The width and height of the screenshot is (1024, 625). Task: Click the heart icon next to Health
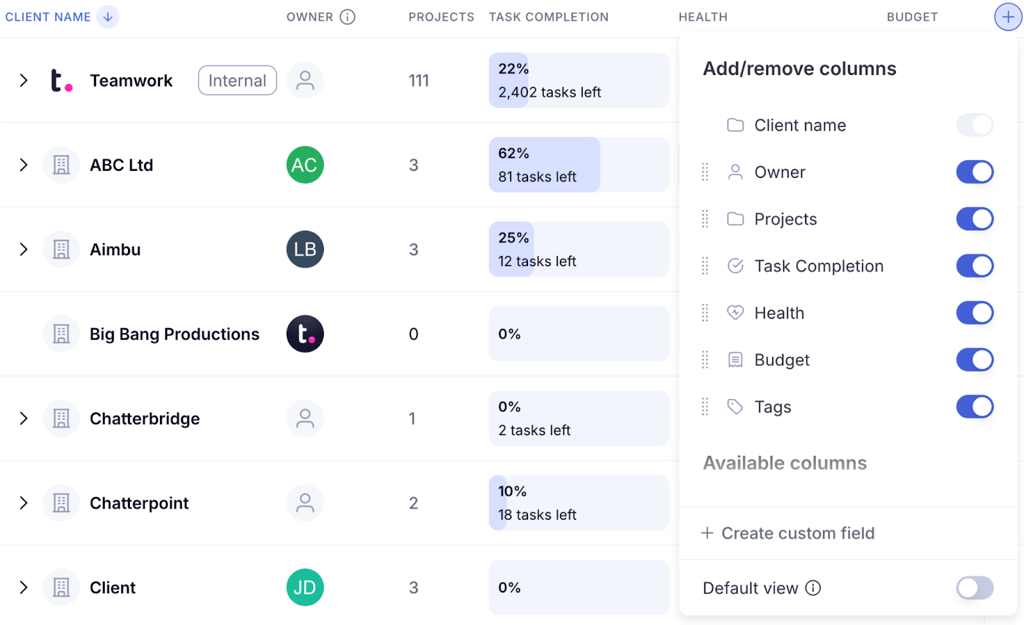click(735, 312)
